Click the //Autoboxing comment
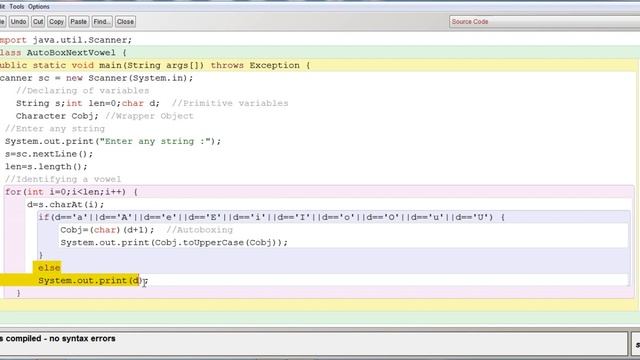The width and height of the screenshot is (640, 360). click(x=199, y=230)
